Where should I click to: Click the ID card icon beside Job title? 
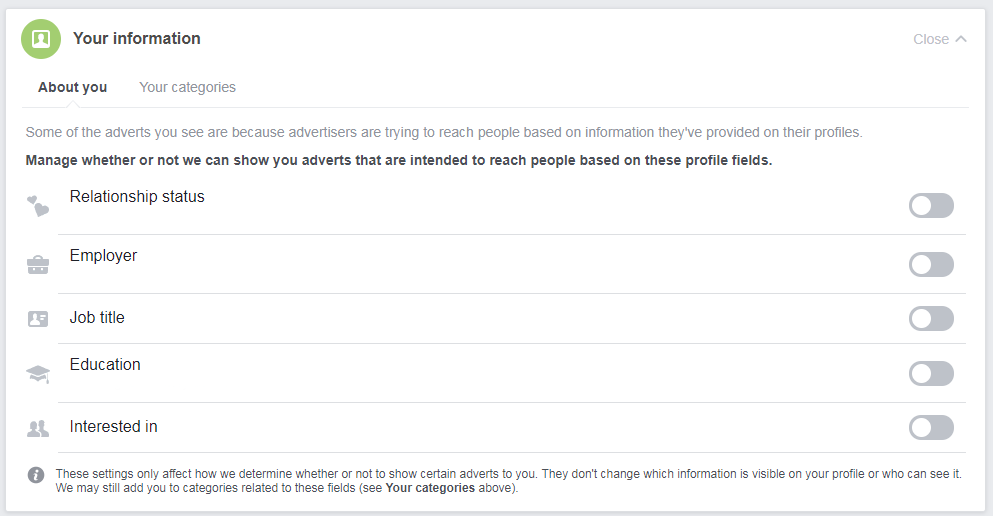pyautogui.click(x=38, y=319)
